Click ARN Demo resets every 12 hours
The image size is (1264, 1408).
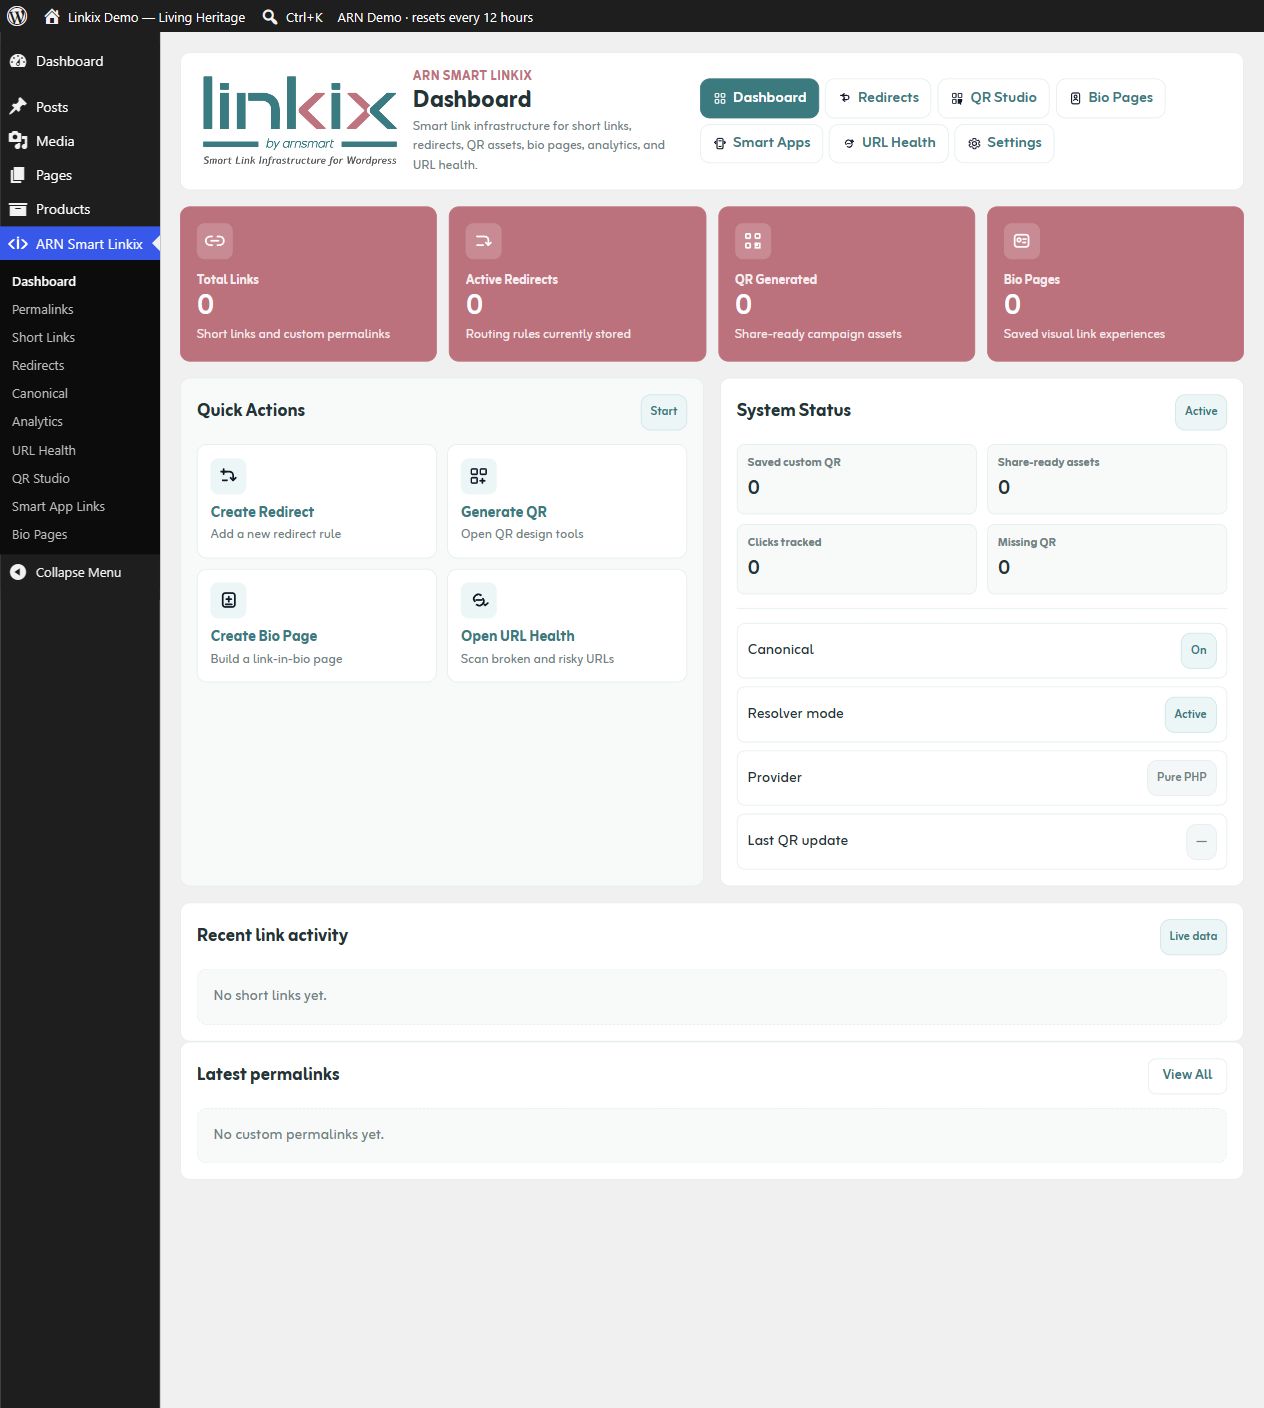tap(435, 17)
